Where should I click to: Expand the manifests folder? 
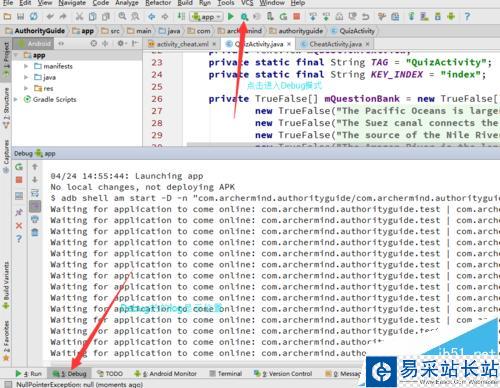(26, 66)
